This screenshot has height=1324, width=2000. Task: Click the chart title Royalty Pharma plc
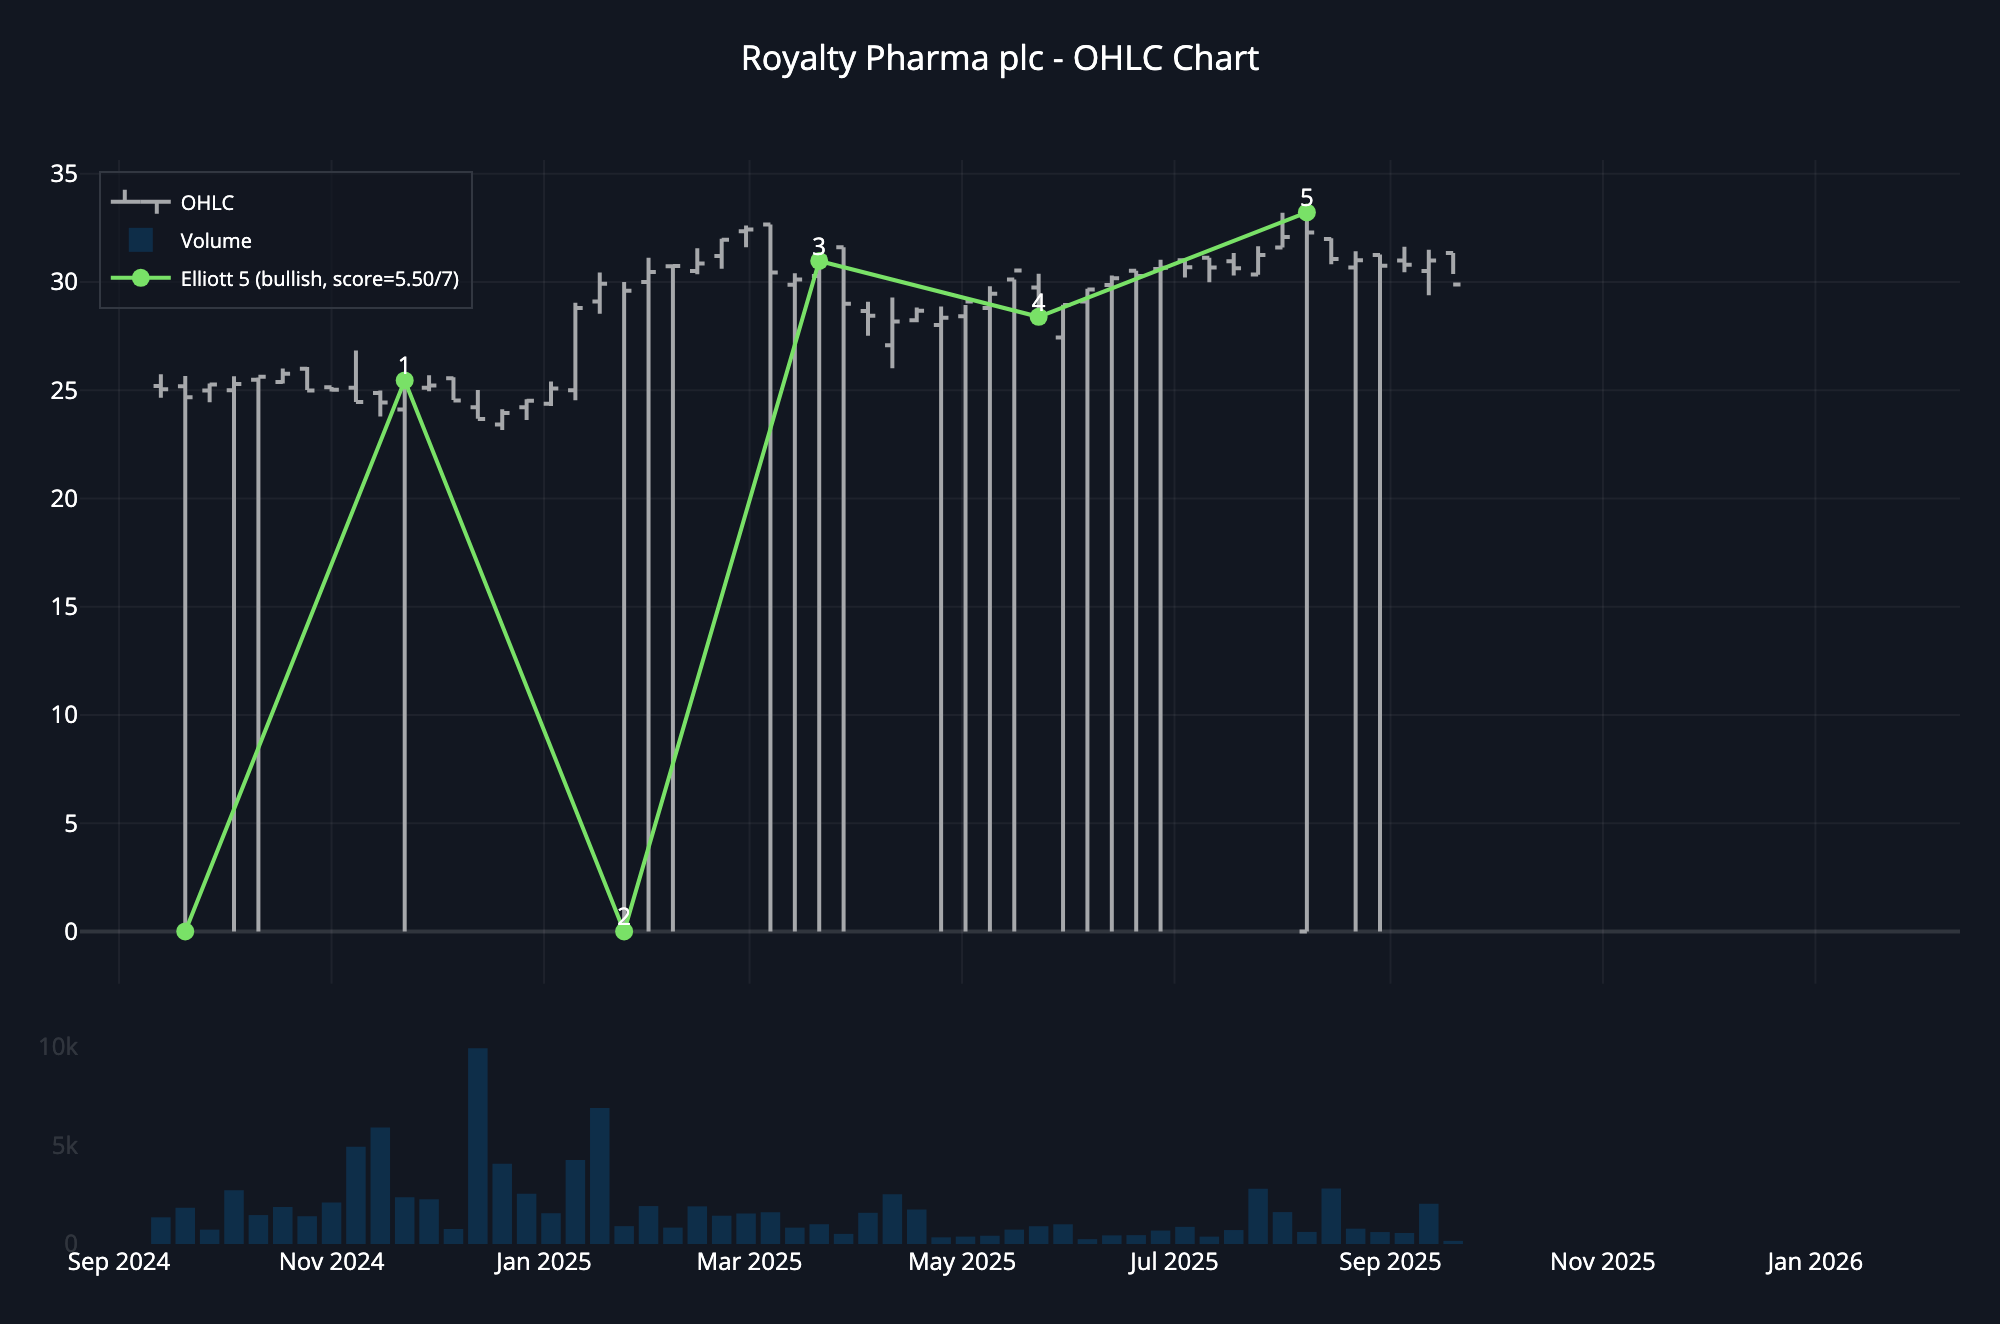tap(999, 59)
